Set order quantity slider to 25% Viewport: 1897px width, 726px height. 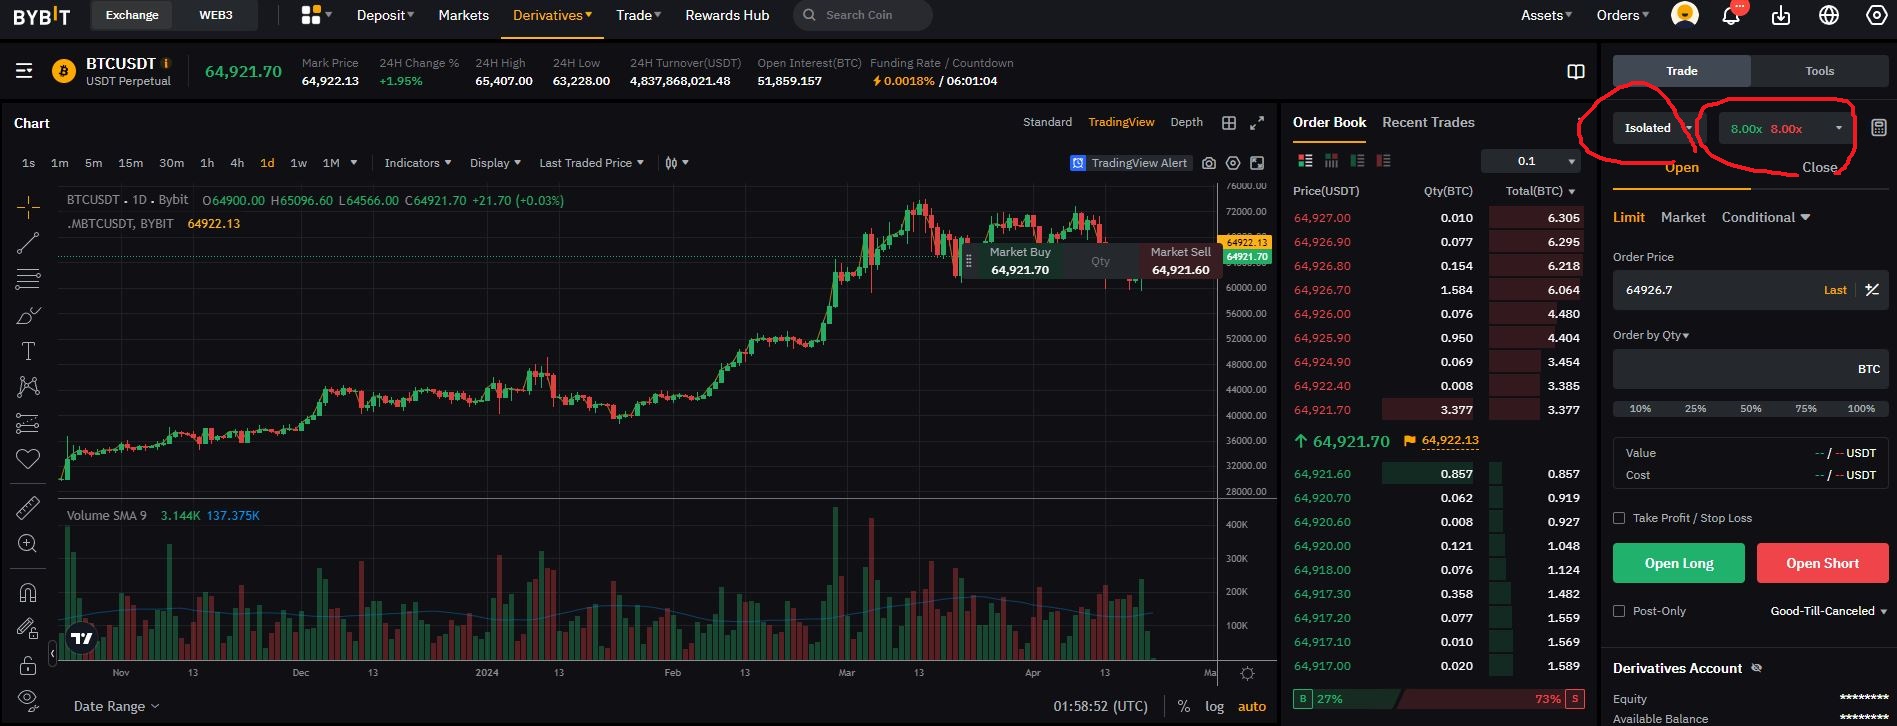point(1695,409)
